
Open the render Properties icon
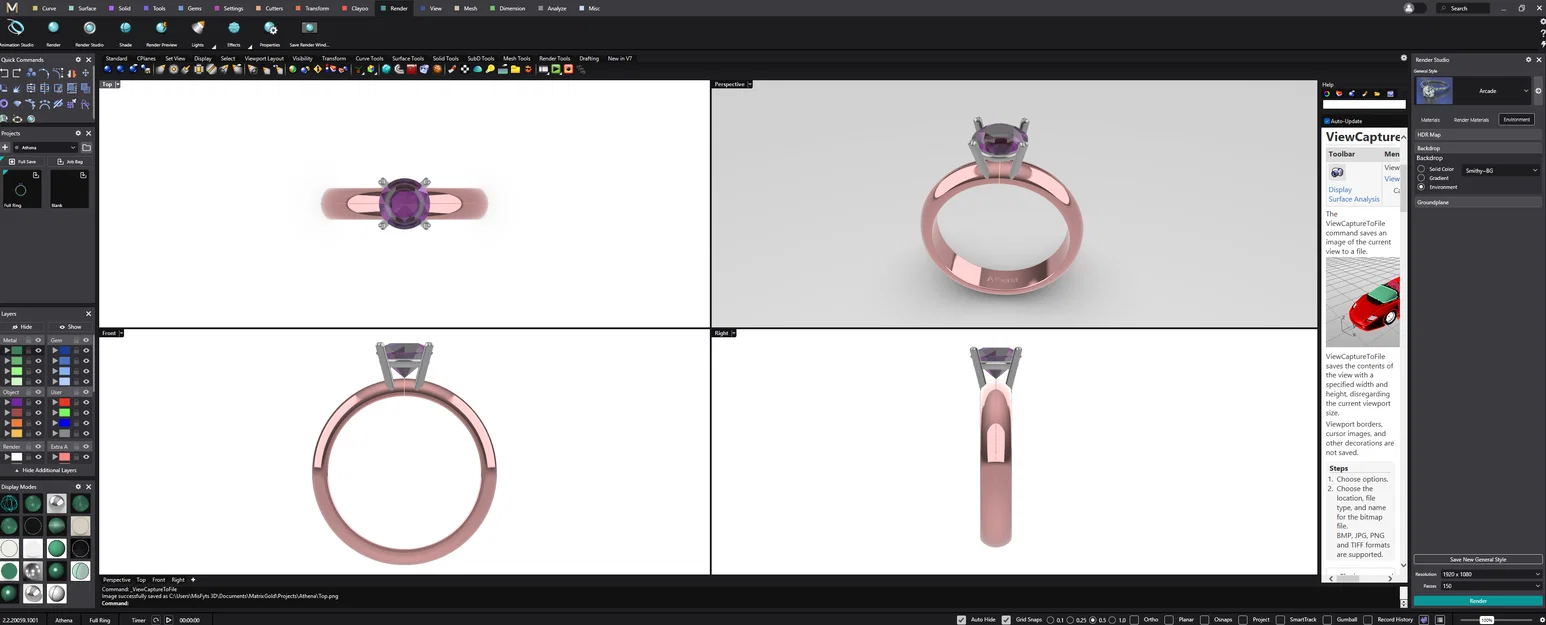point(270,28)
